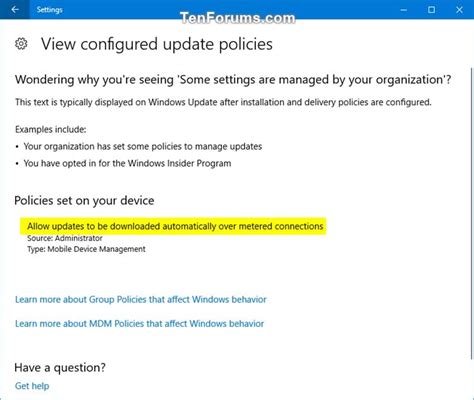Click the View configured update policies heading
Screen dimensions: 474x400
[157, 44]
